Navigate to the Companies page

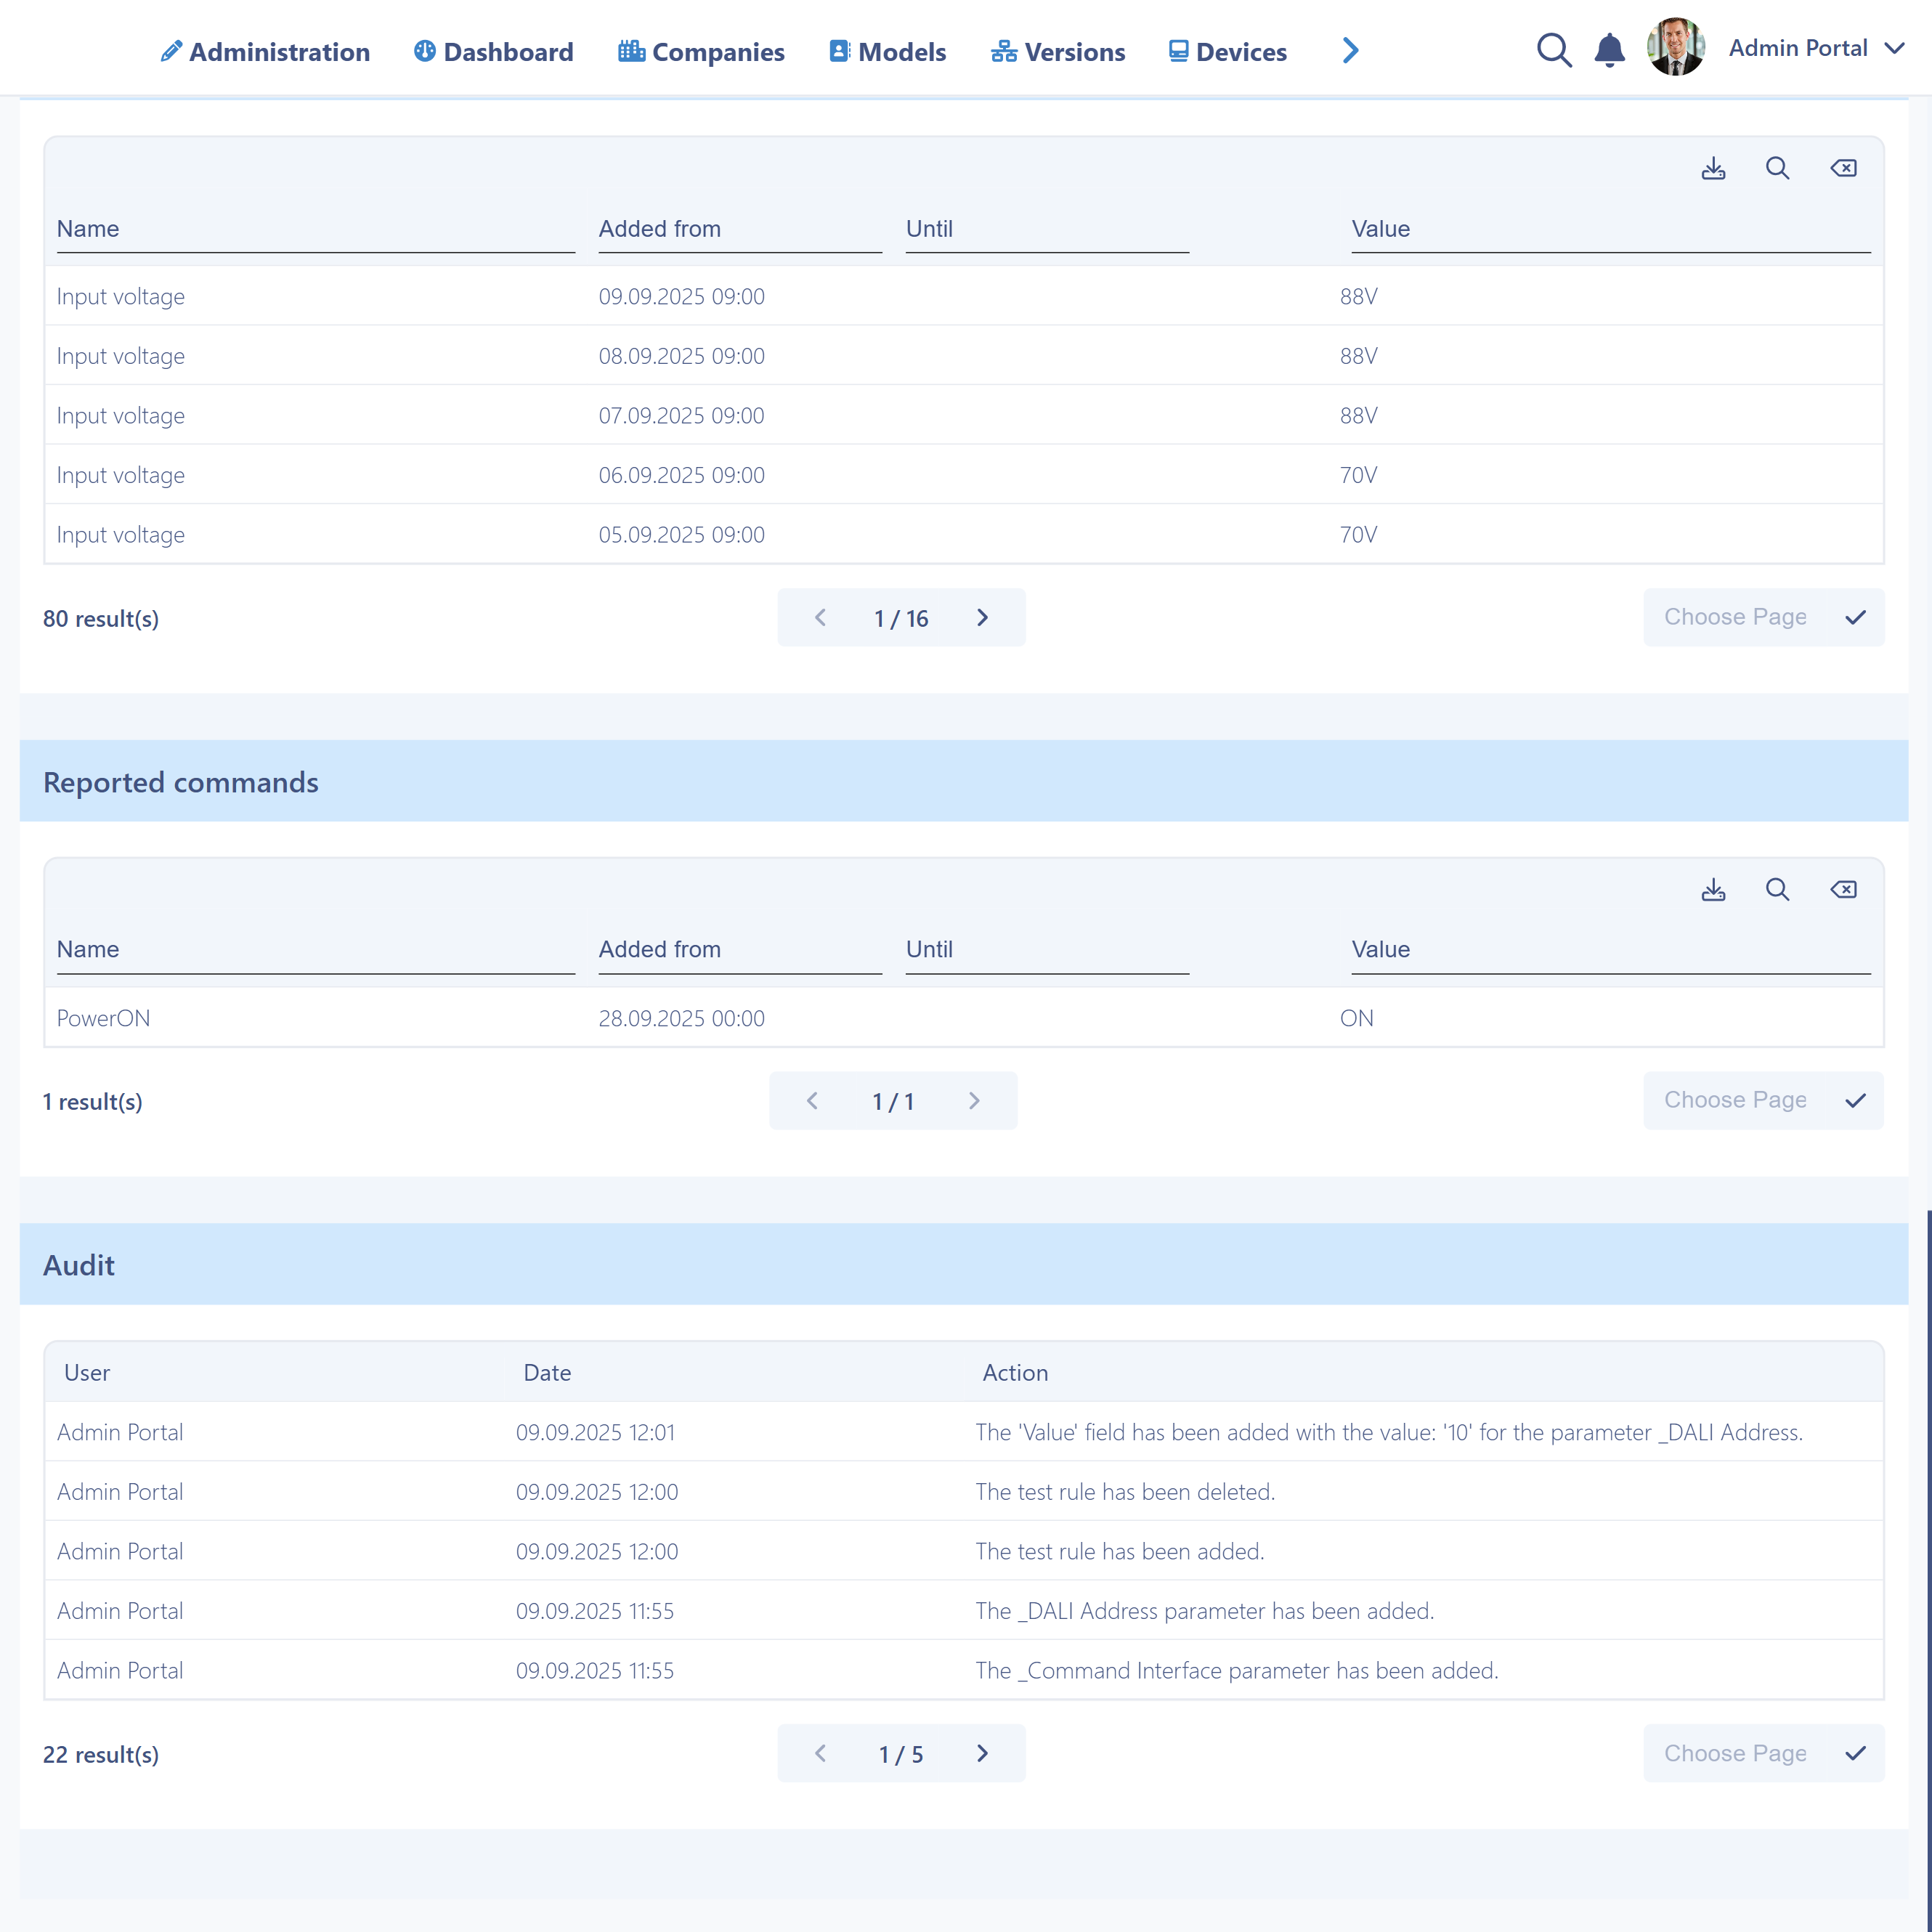click(701, 51)
